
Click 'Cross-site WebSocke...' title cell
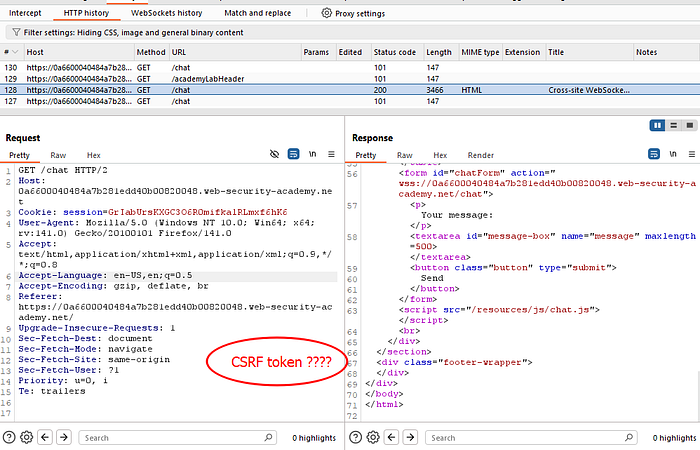[x=589, y=90]
